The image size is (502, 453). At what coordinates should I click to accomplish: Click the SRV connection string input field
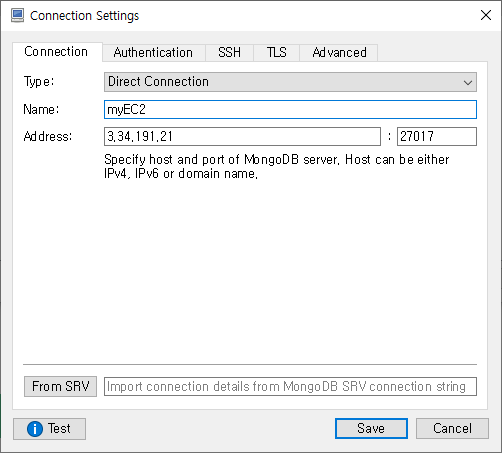(290, 386)
